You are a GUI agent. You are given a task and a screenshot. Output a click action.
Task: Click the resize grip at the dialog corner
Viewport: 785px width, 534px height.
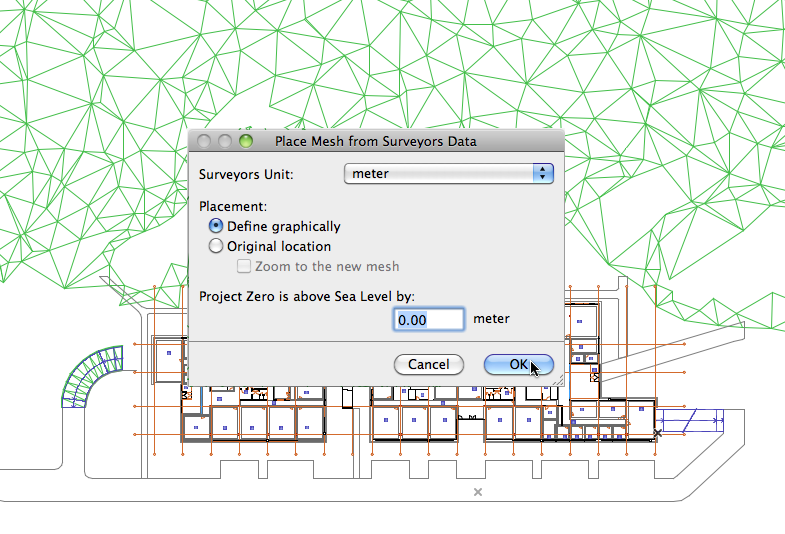(558, 380)
